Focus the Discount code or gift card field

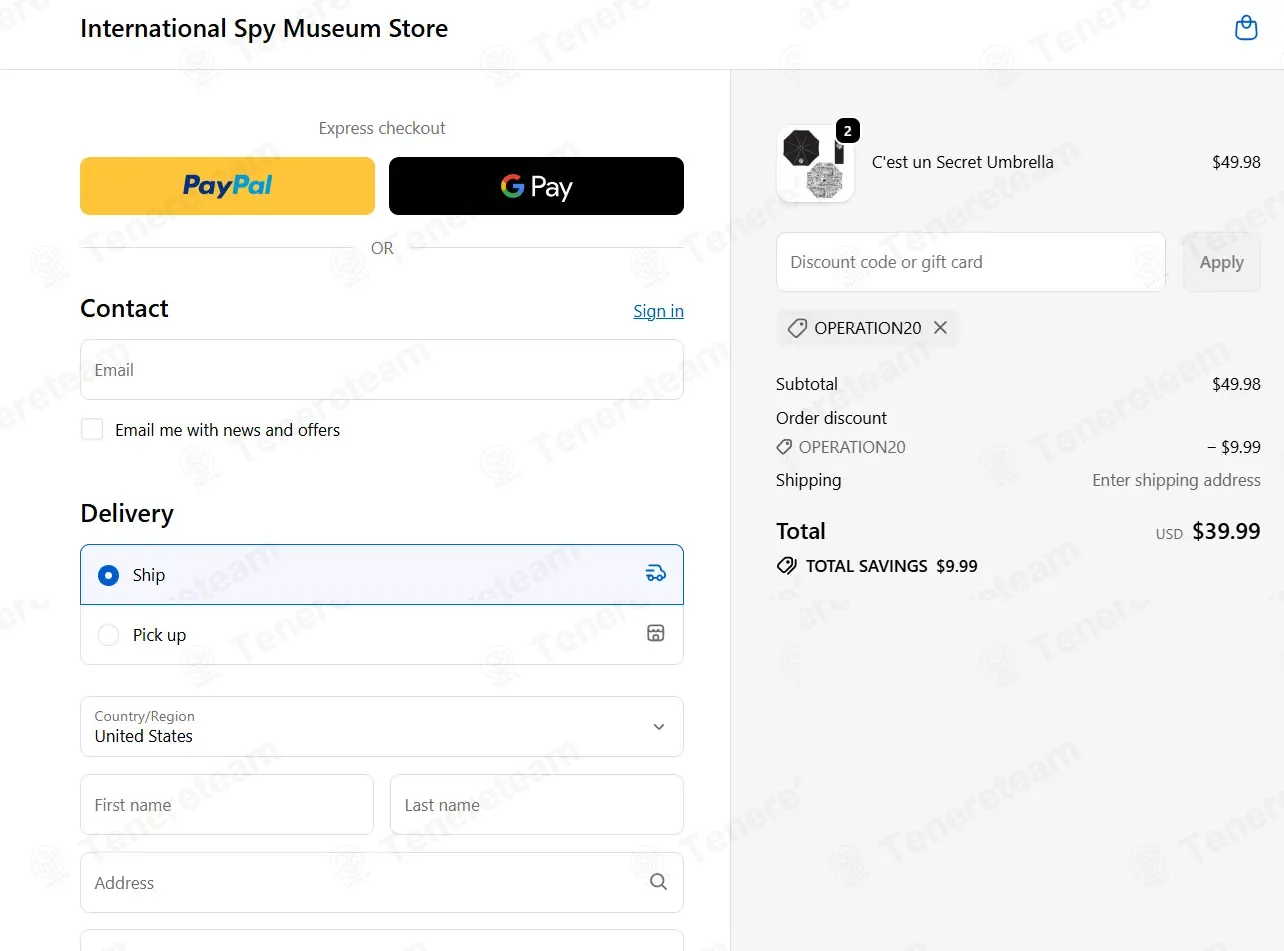click(971, 262)
